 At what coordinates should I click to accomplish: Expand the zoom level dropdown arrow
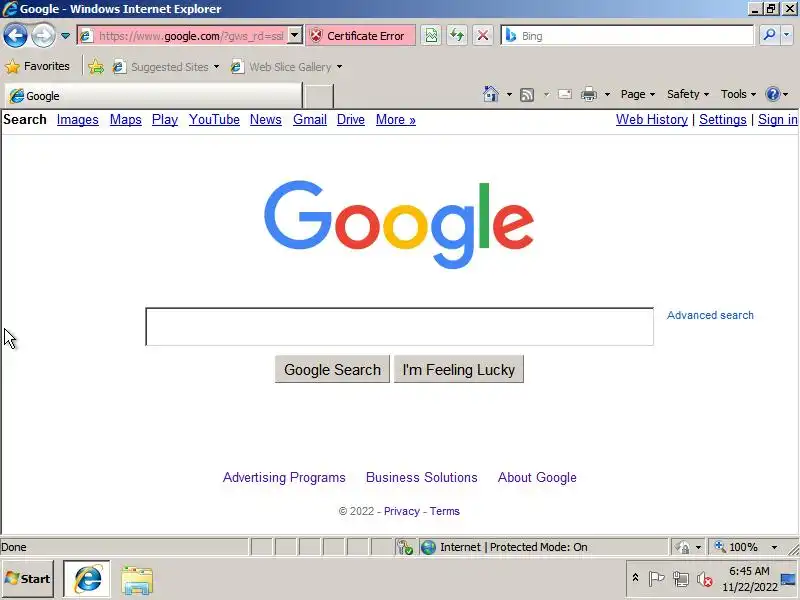774,547
